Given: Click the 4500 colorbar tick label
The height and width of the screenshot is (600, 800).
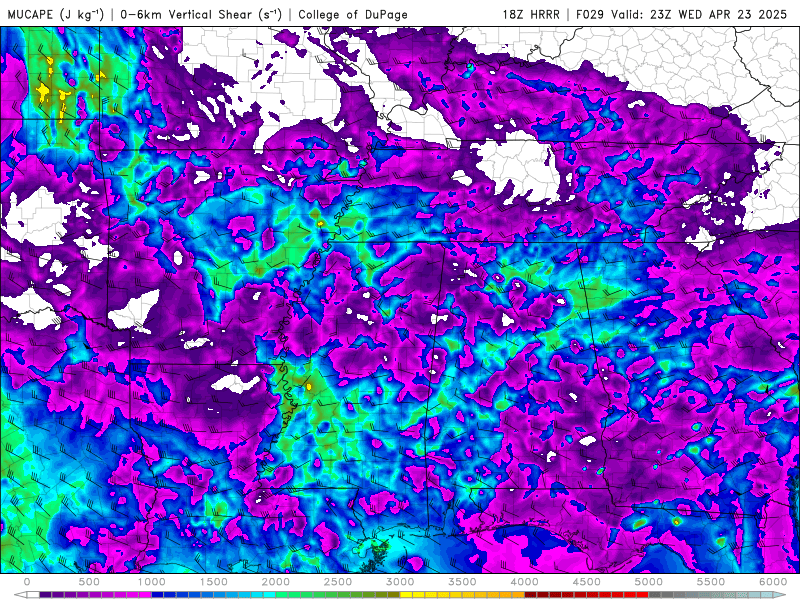Looking at the screenshot, I should point(587,582).
